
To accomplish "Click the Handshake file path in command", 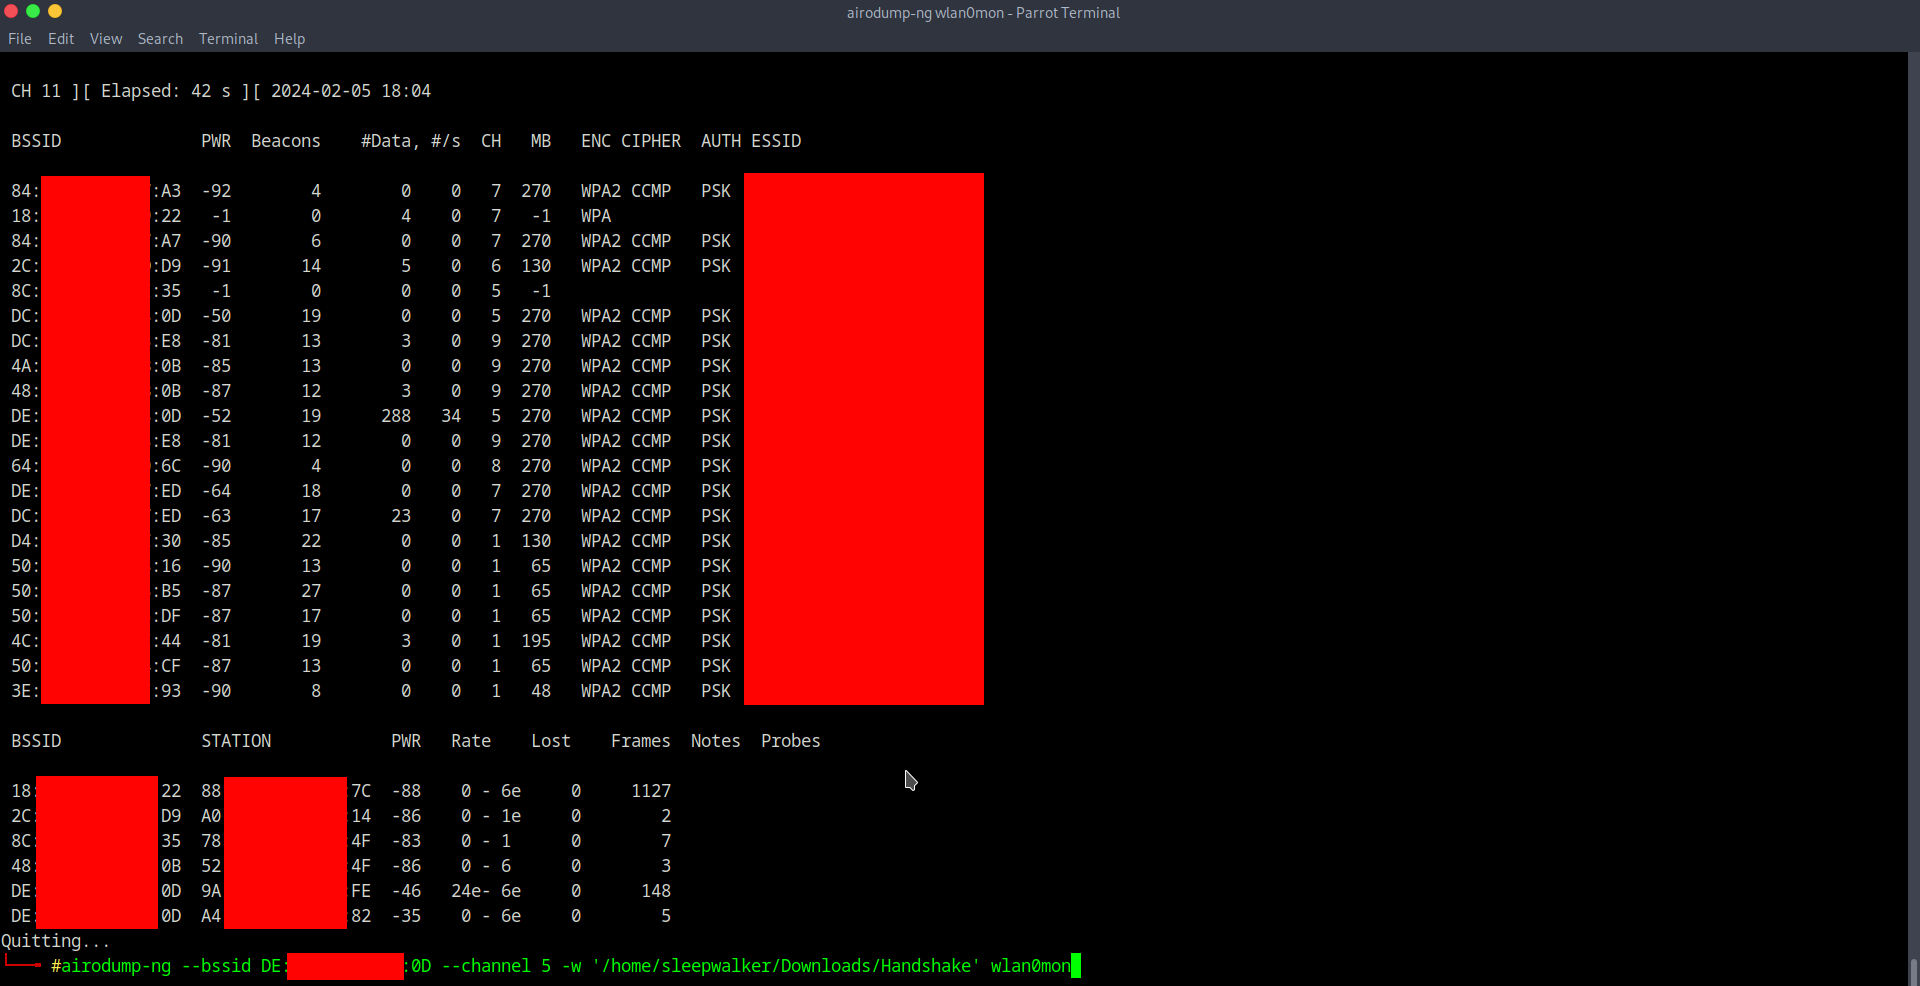I will coord(786,966).
